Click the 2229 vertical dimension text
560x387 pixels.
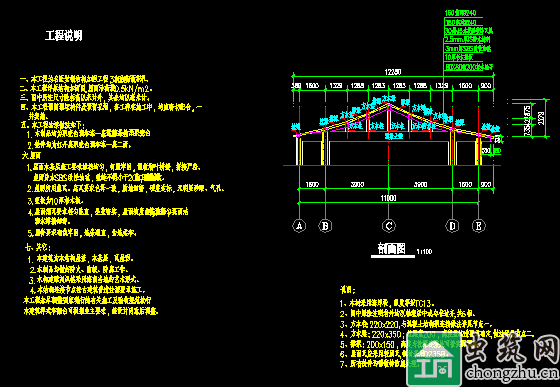(541, 118)
